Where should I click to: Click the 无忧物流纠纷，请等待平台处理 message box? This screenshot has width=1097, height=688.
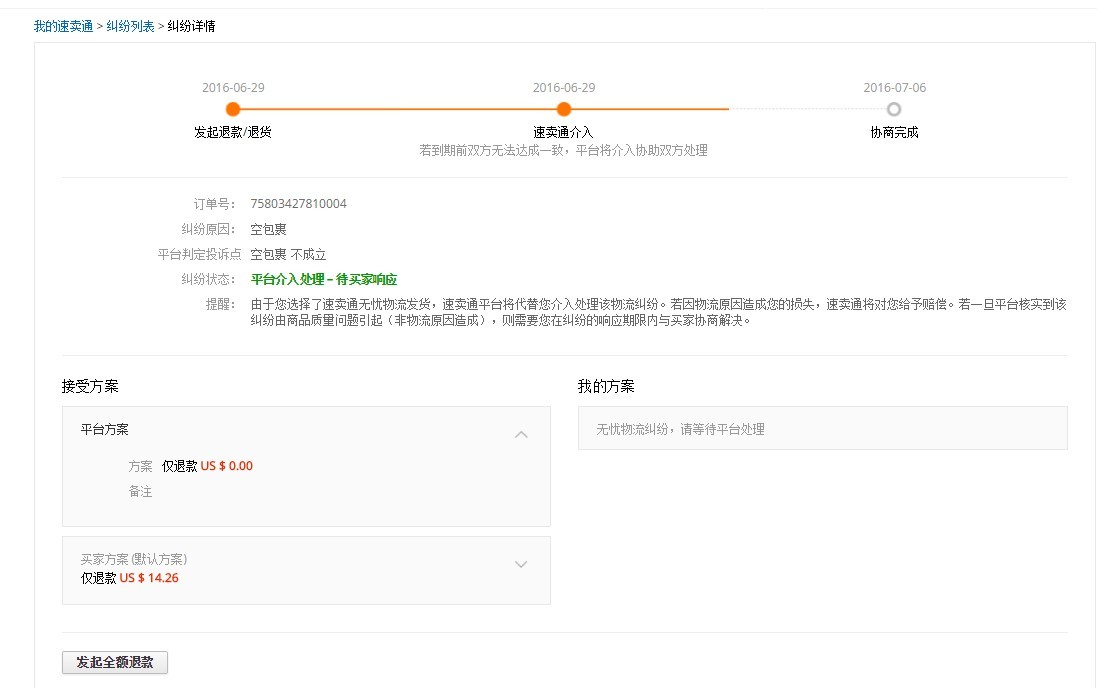(822, 428)
